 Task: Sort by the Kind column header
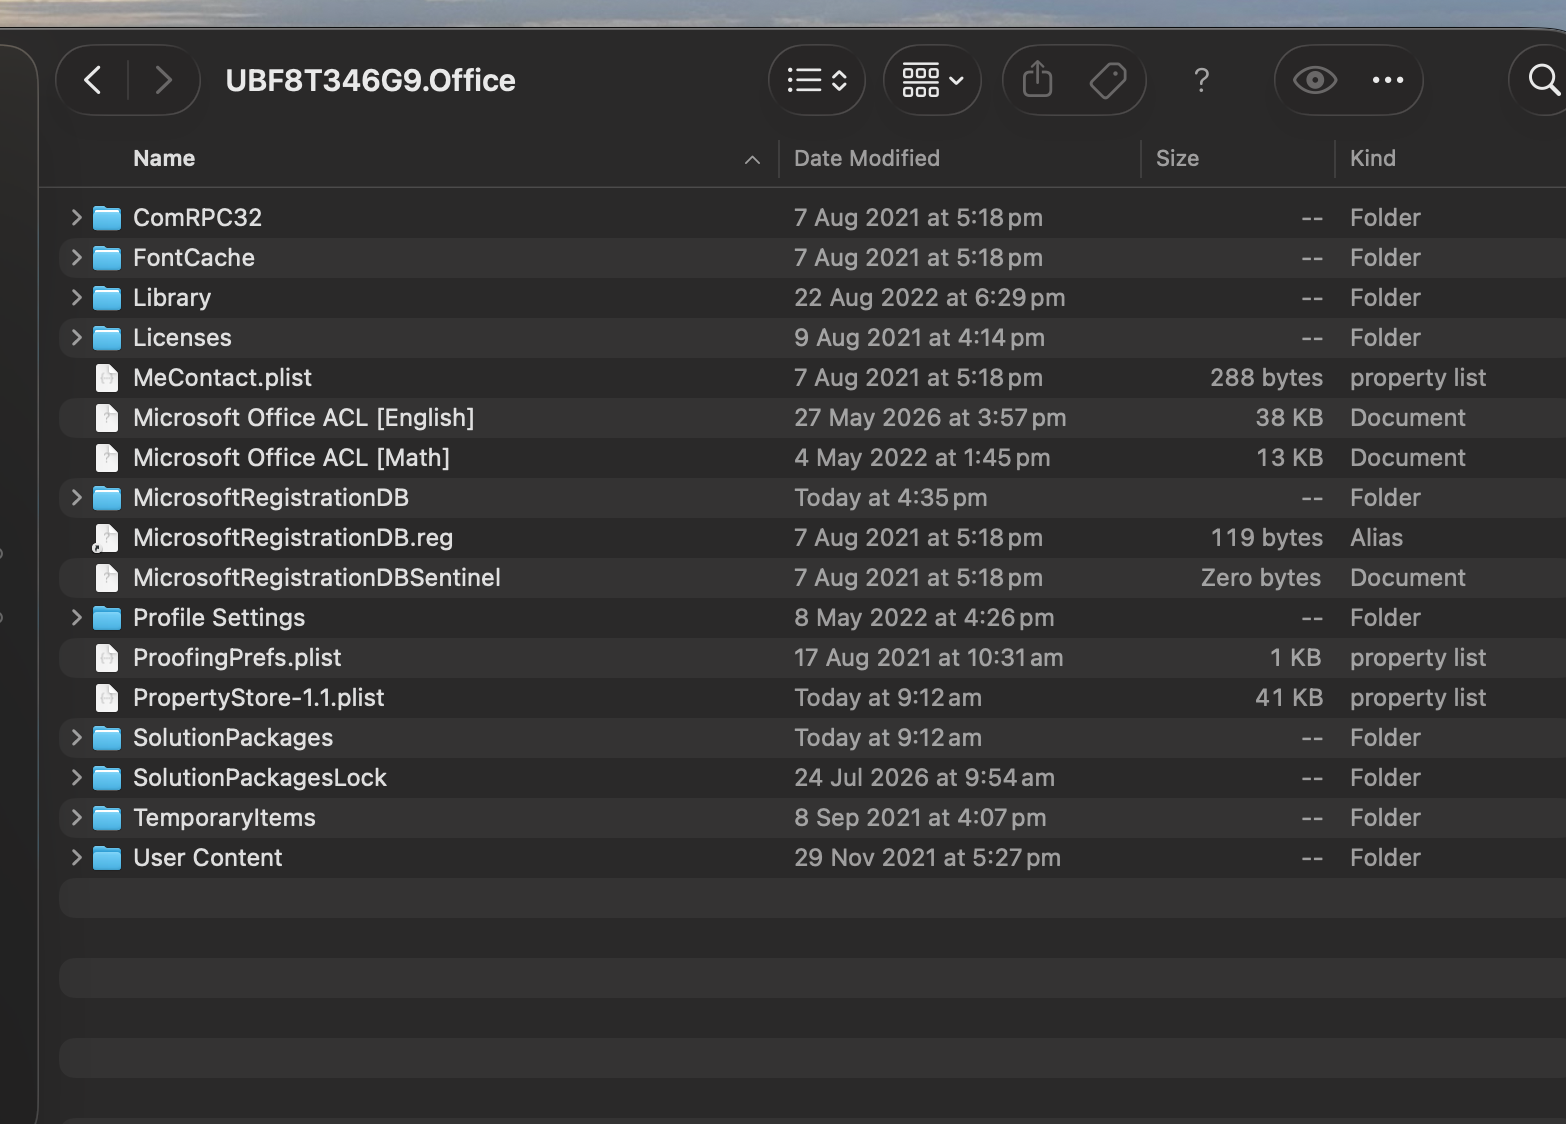pos(1373,158)
